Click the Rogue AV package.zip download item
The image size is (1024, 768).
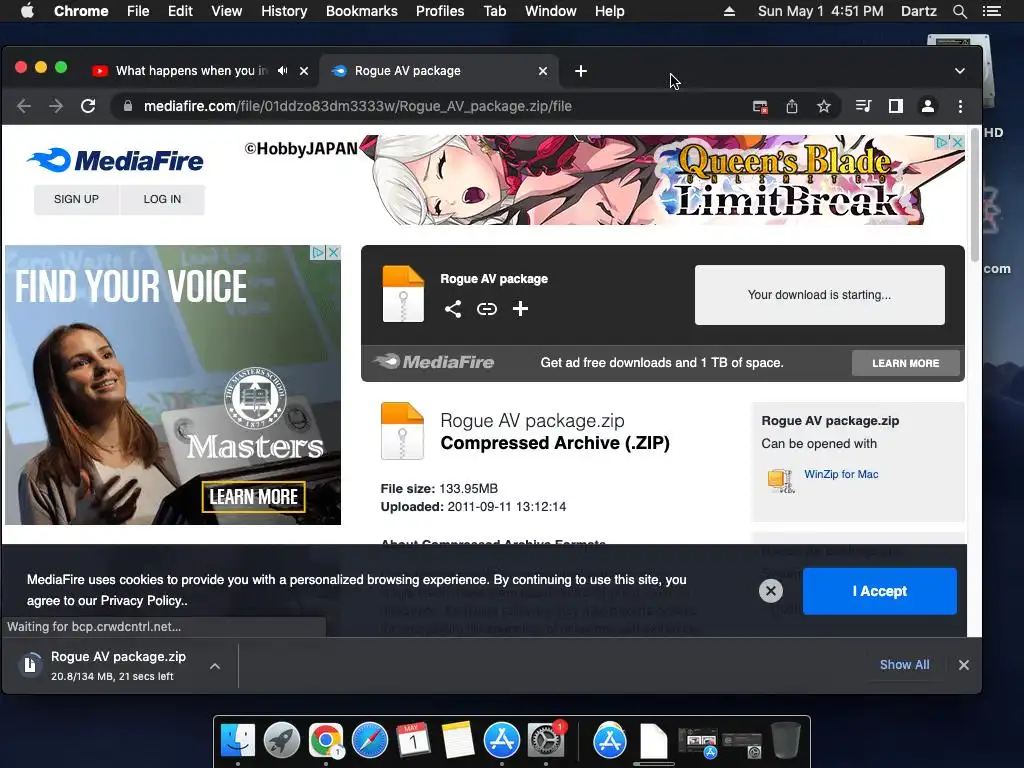coord(118,665)
